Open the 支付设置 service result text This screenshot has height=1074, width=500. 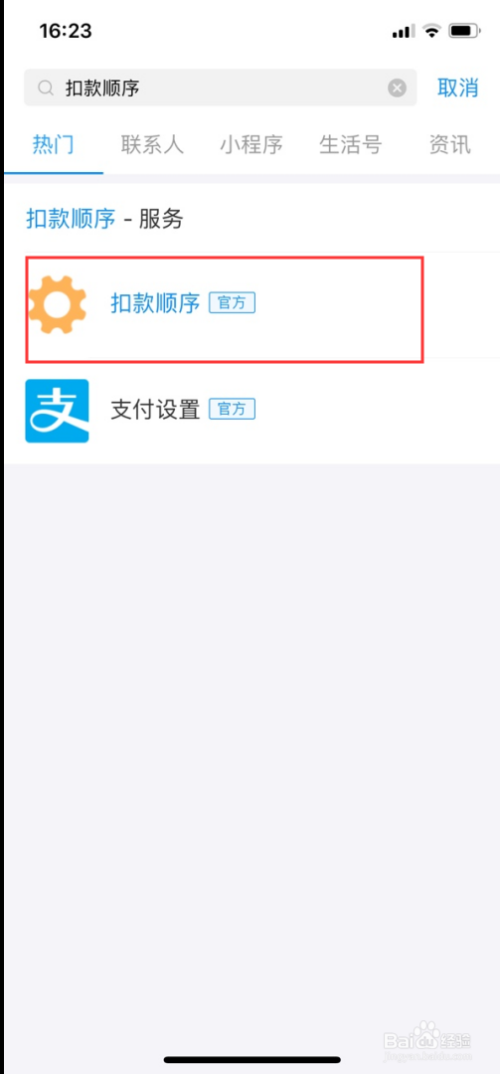click(x=155, y=410)
